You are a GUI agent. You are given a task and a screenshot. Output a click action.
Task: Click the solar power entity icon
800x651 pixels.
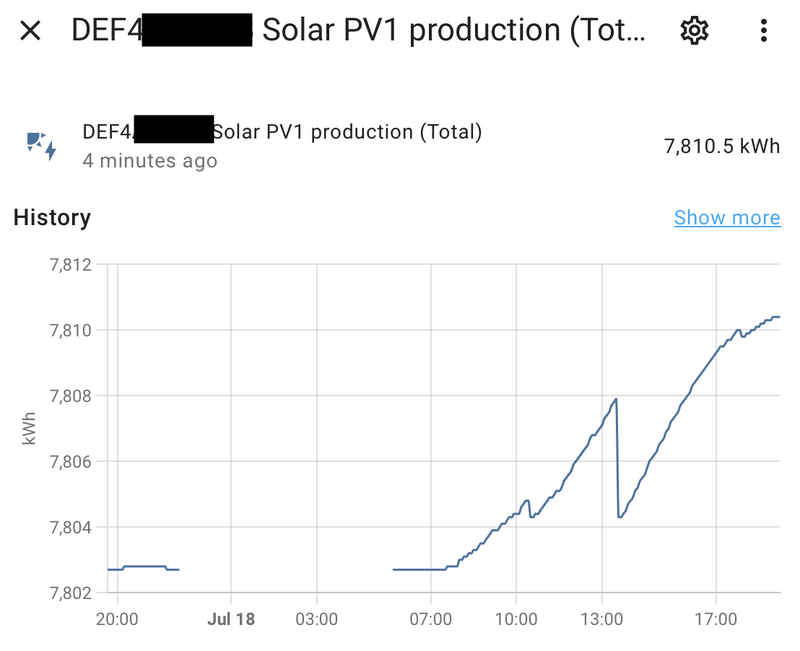pyautogui.click(x=41, y=145)
